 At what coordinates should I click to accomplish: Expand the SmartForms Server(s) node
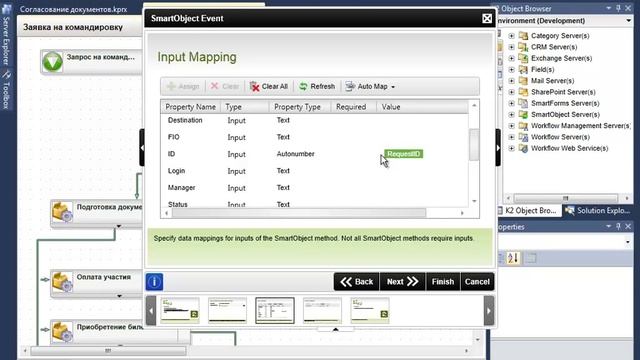[511, 103]
